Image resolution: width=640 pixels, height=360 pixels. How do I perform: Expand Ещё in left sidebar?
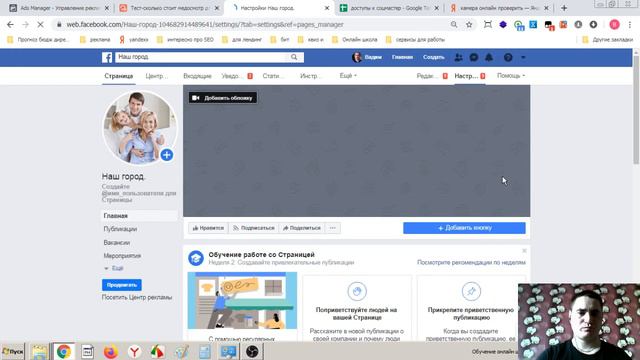(114, 268)
